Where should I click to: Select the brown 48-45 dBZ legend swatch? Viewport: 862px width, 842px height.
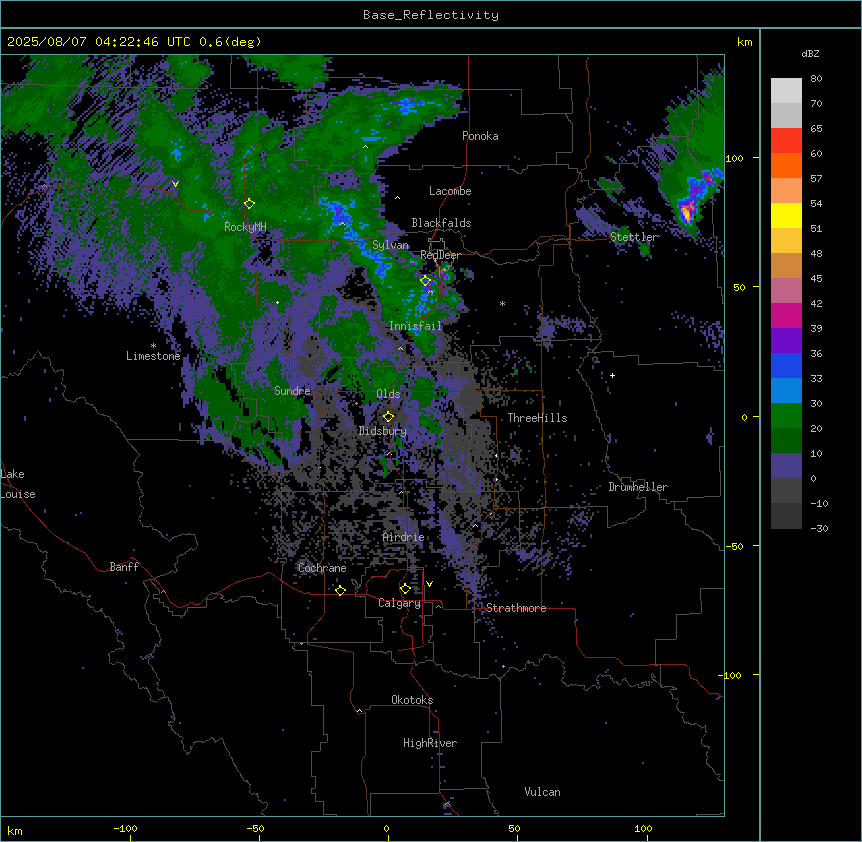pos(786,265)
